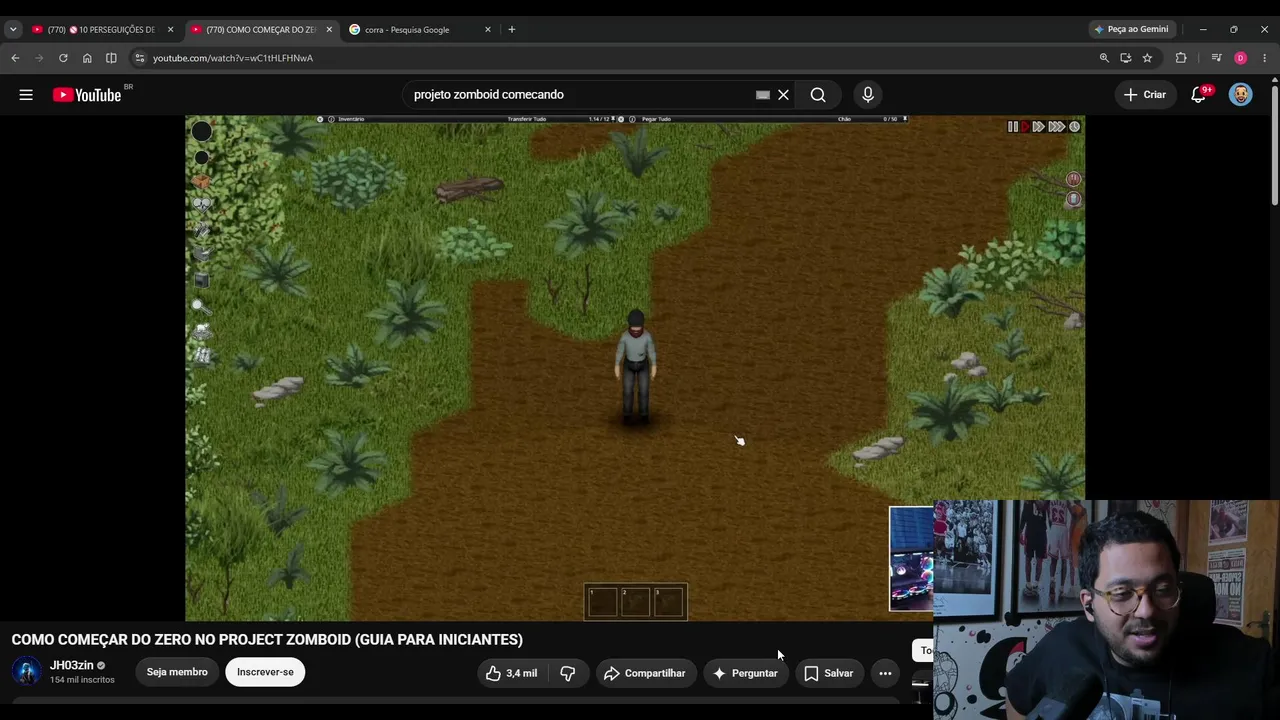Set game speed to normal play
The image size is (1280, 720).
[1024, 127]
